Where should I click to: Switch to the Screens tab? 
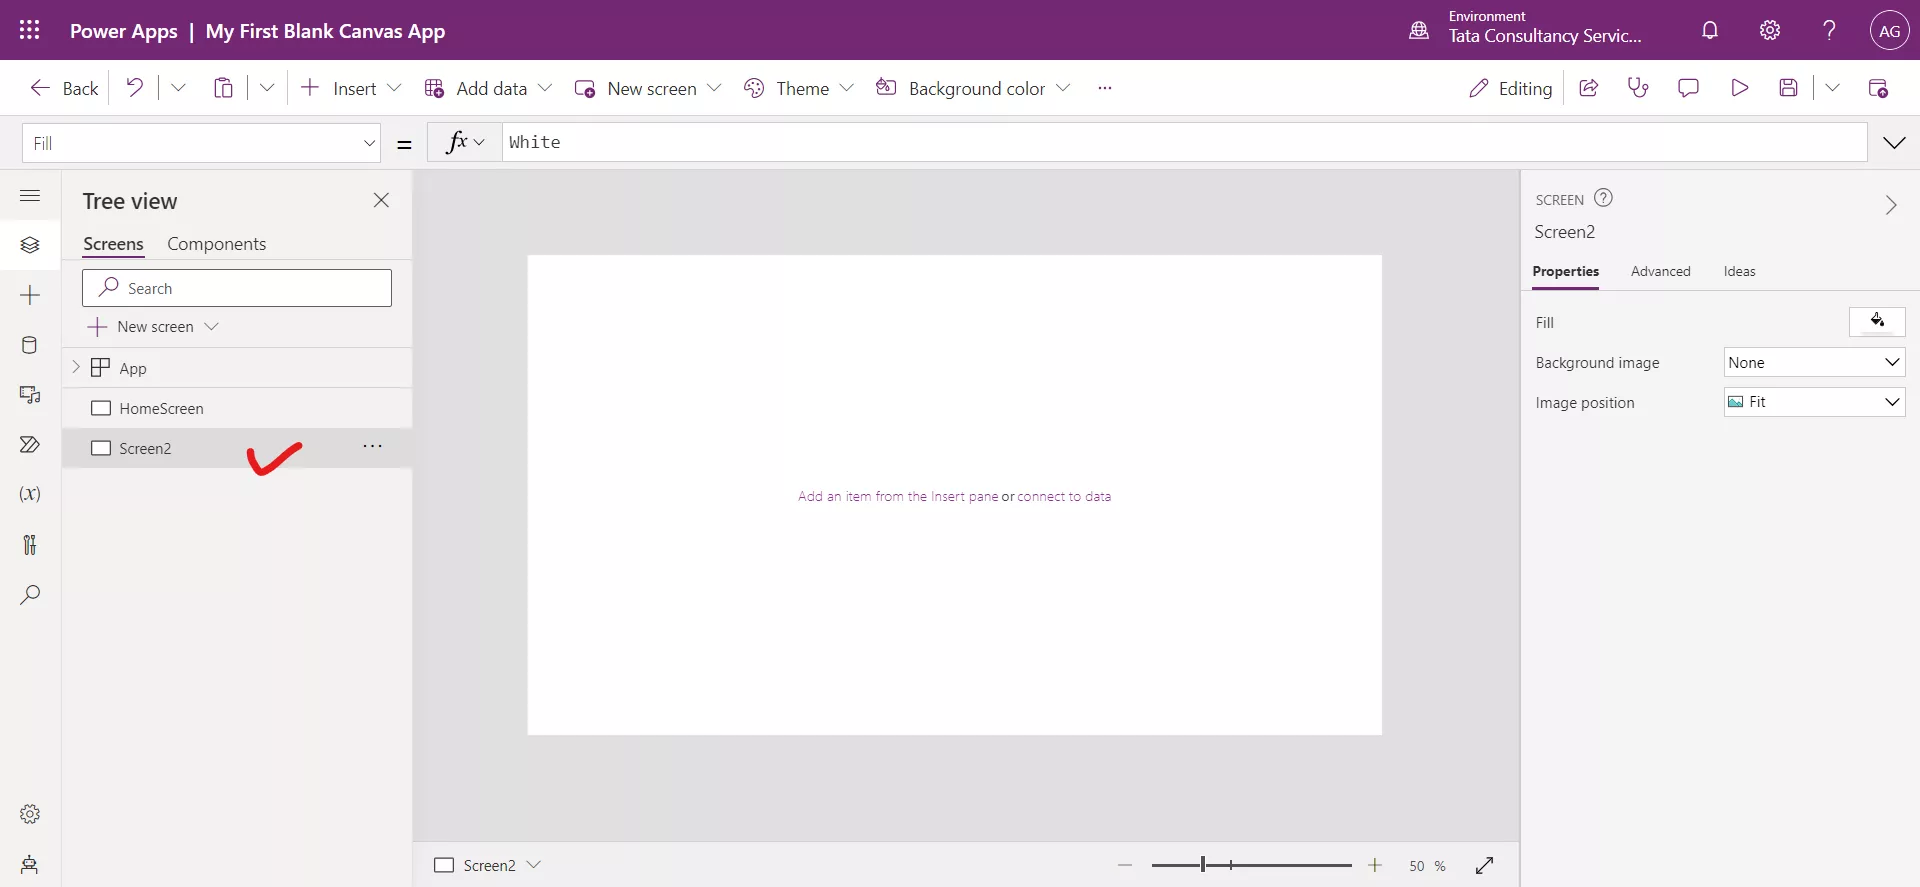coord(113,244)
